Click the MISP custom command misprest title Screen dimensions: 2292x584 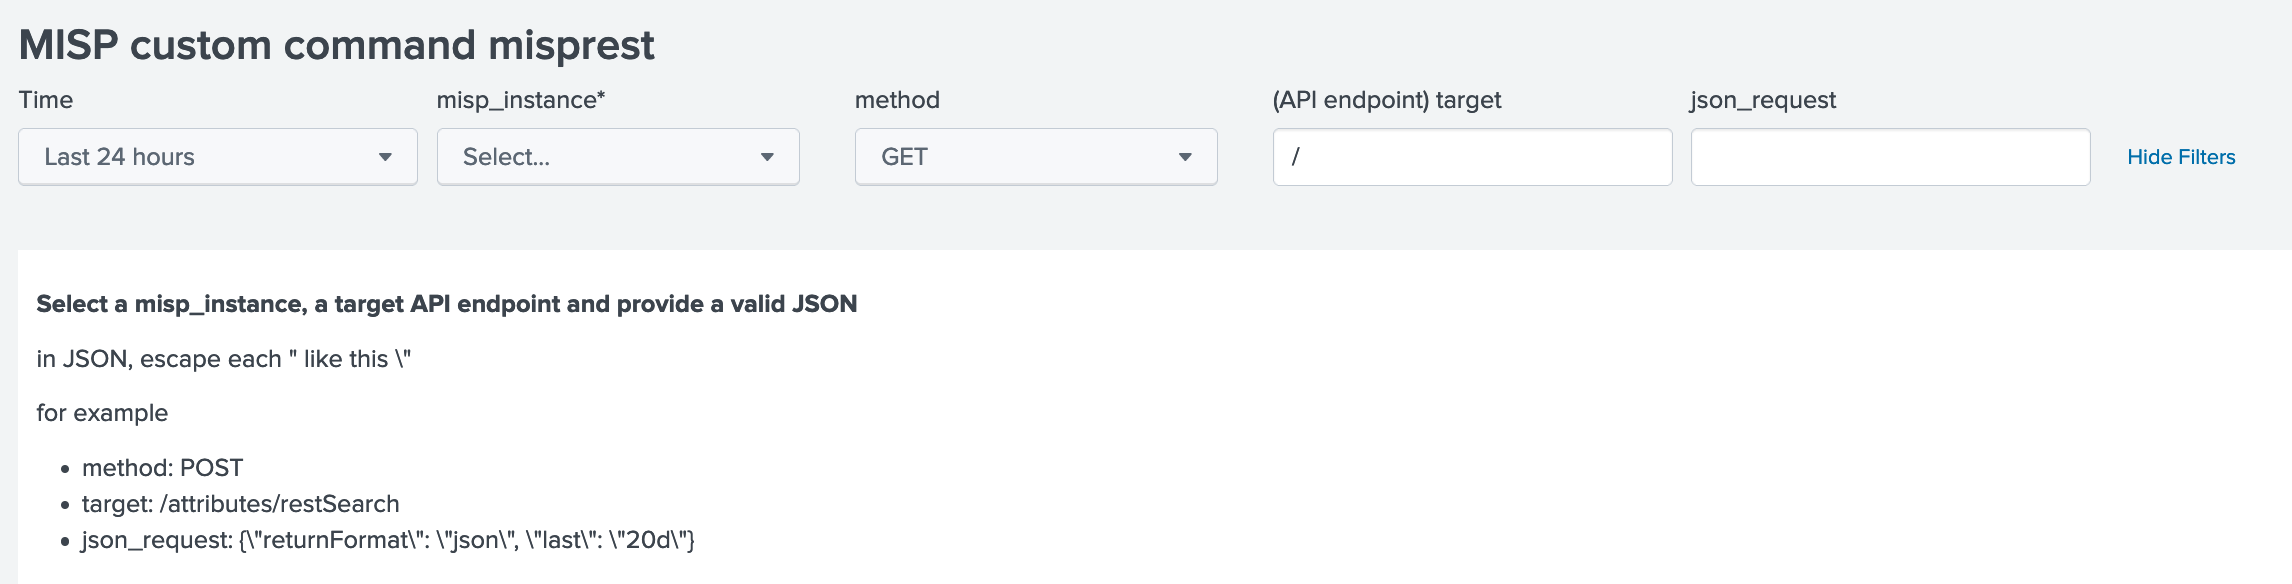pyautogui.click(x=336, y=45)
